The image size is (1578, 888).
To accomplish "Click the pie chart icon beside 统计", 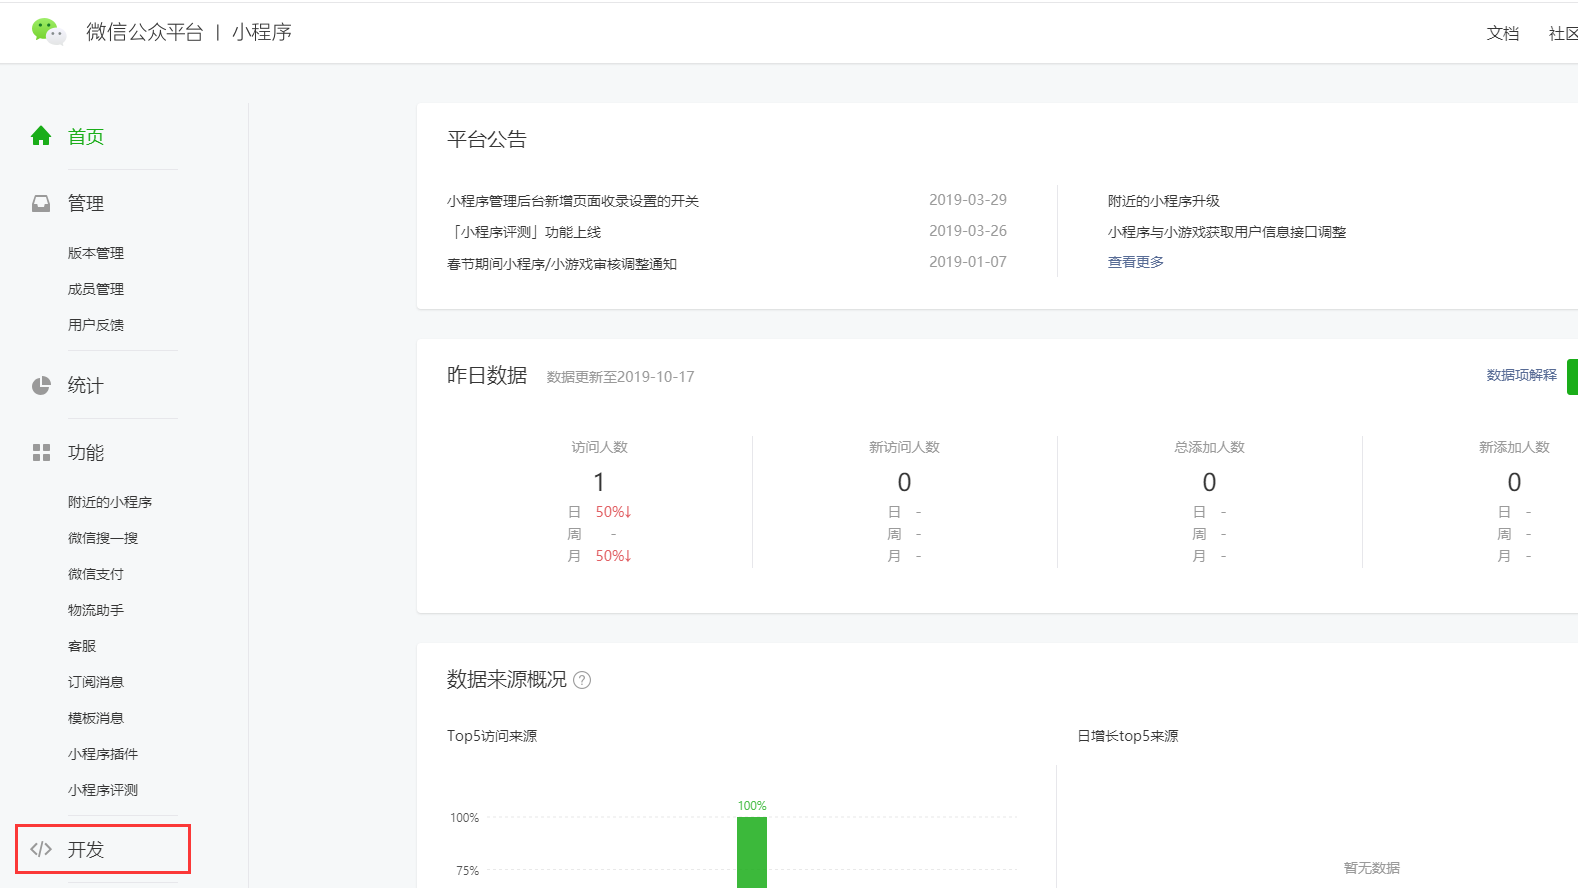I will (41, 386).
